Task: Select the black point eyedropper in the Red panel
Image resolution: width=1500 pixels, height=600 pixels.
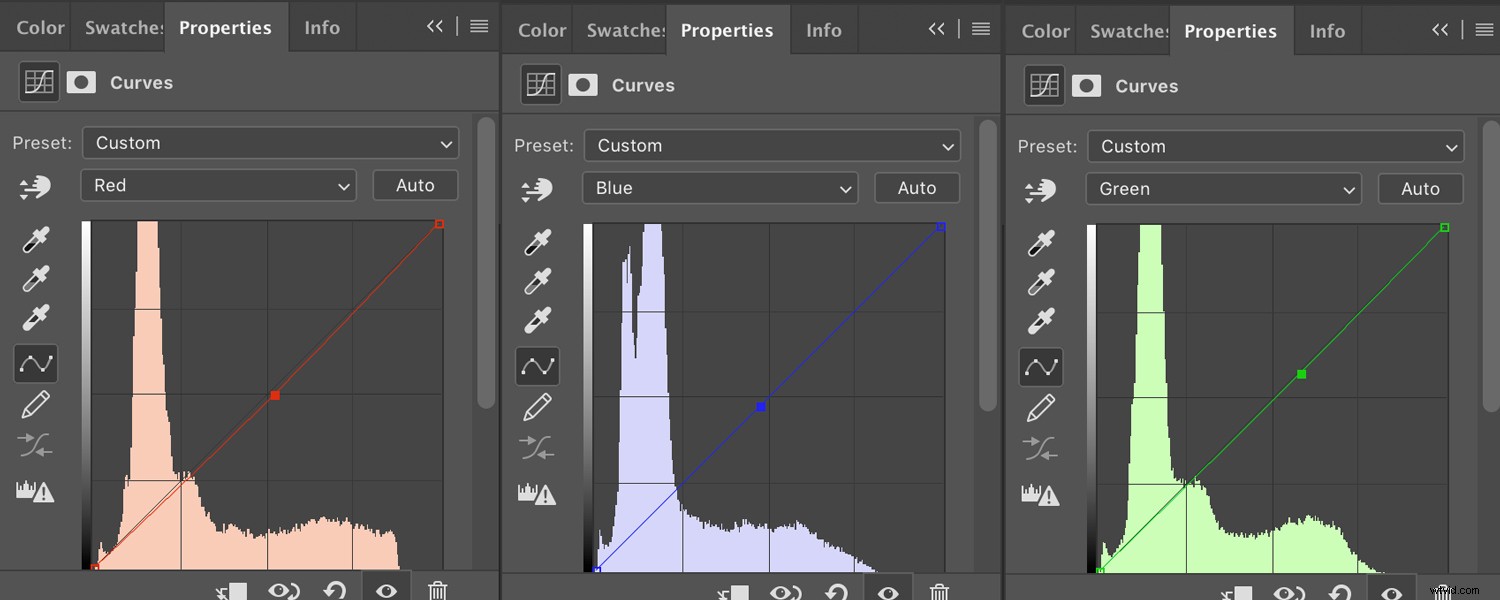Action: (35, 240)
